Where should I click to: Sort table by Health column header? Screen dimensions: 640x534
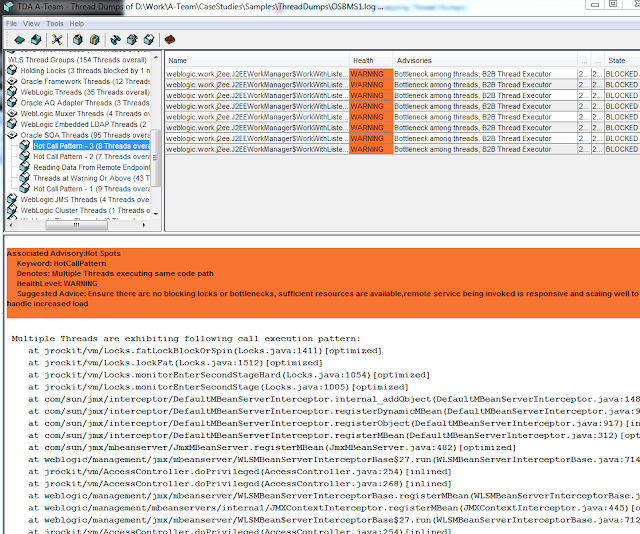click(x=371, y=60)
